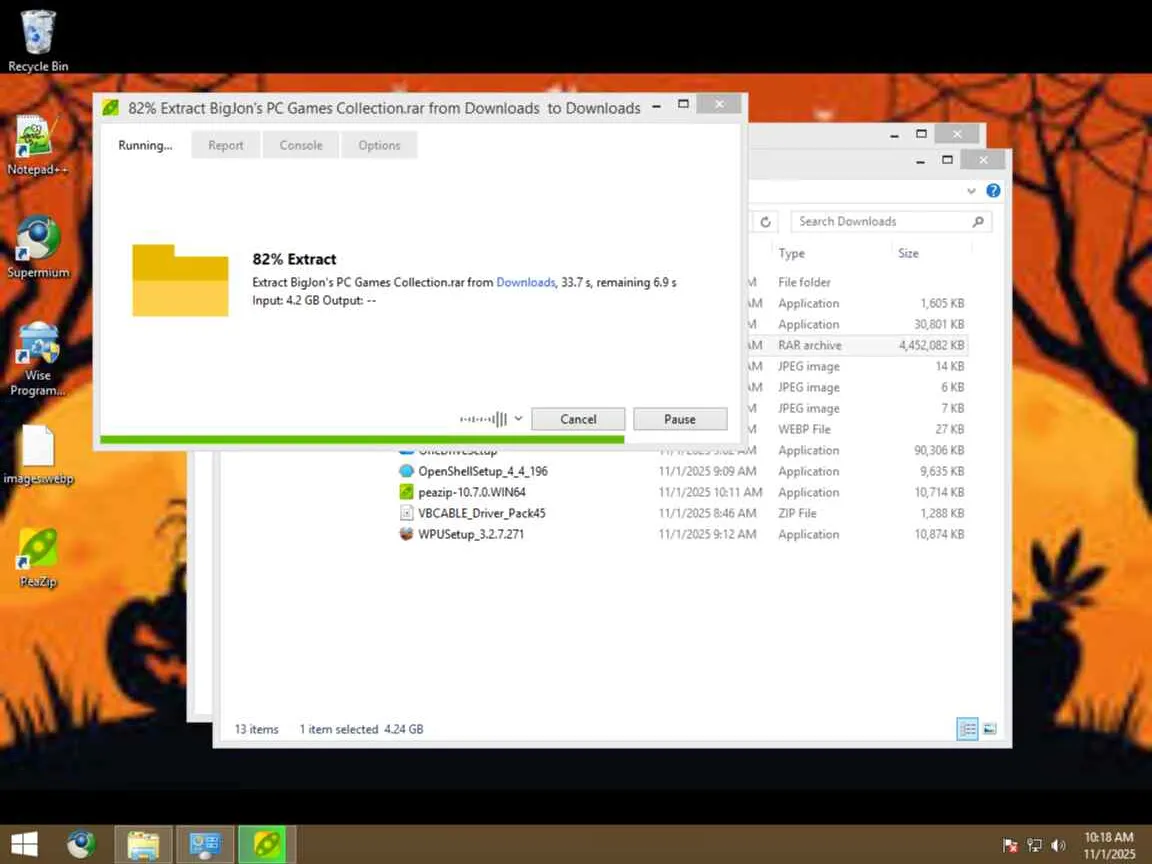Viewport: 1152px width, 864px height.
Task: Click the JPEG image 14 KB row
Action: (857, 366)
